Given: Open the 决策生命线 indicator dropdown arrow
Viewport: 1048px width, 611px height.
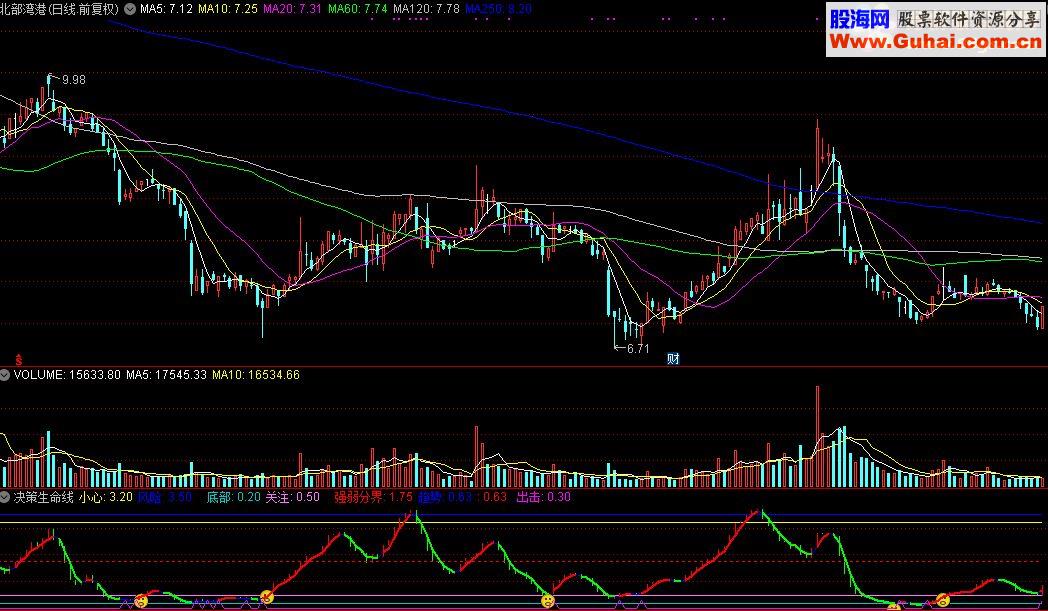Looking at the screenshot, I should pyautogui.click(x=5, y=497).
